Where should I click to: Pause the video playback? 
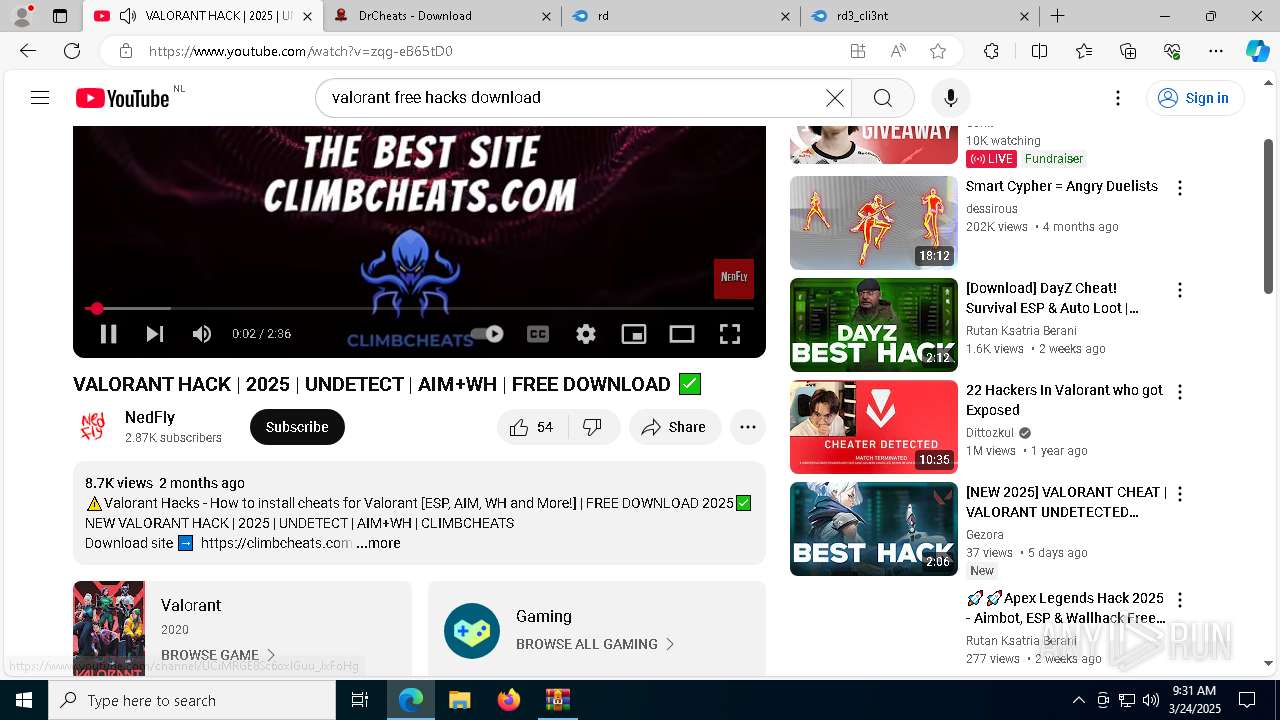[x=108, y=334]
